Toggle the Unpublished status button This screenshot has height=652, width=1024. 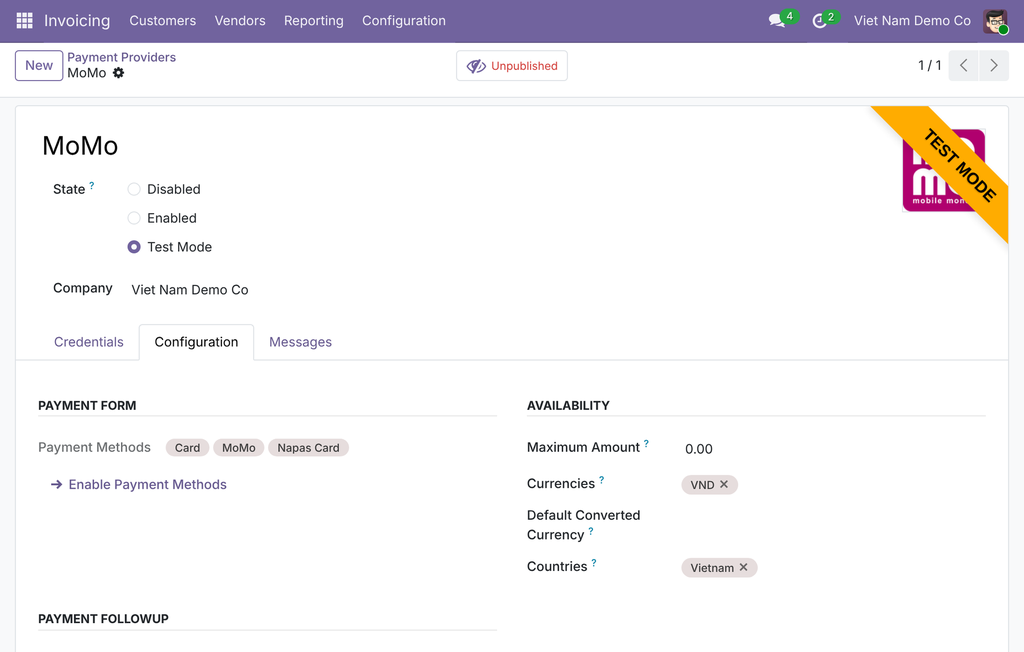point(512,66)
